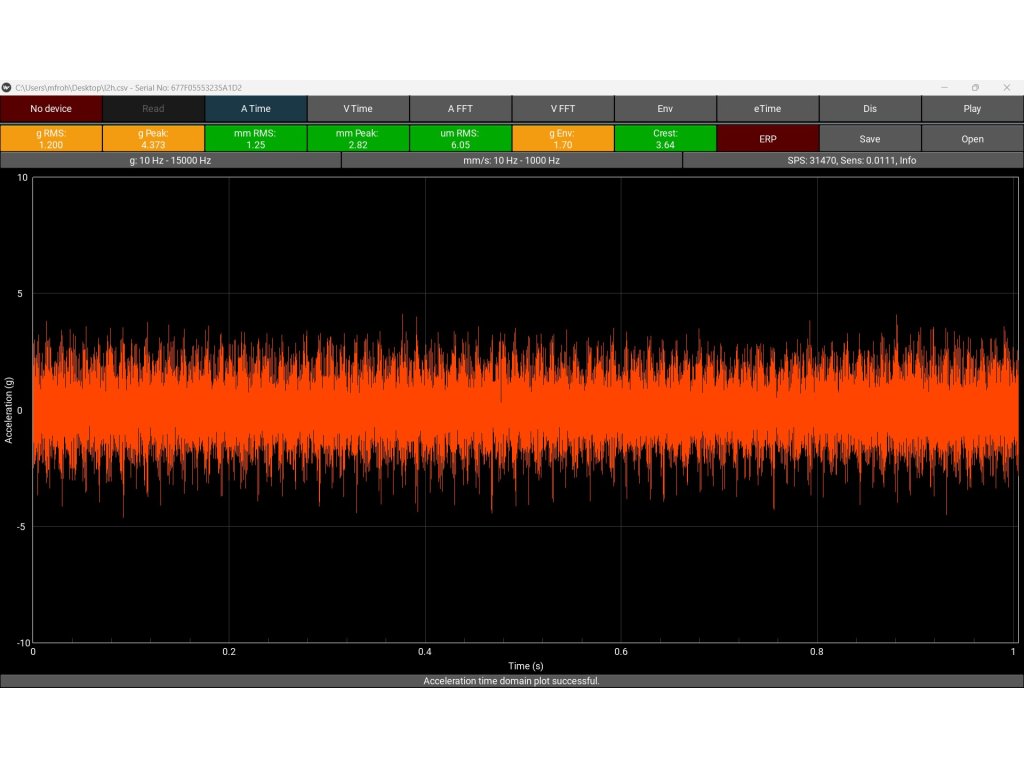Click the Crest 3.64 indicator
Image resolution: width=1024 pixels, height=768 pixels.
[665, 138]
